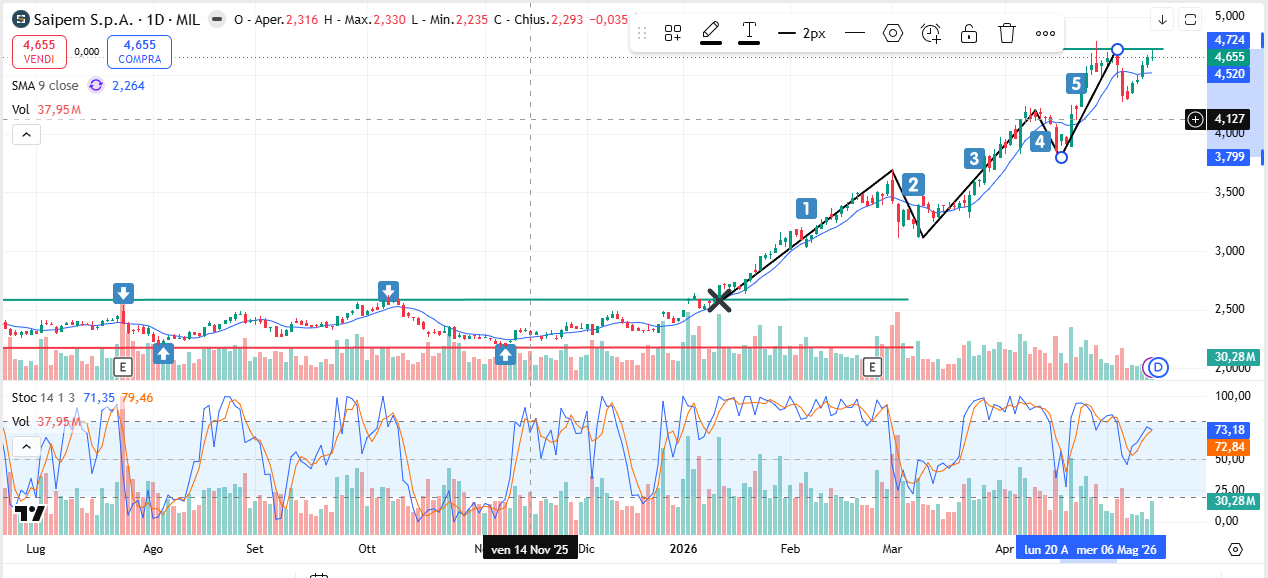This screenshot has height=578, width=1268.
Task: Collapse the main chart legend with the chevron
Action: 26,134
